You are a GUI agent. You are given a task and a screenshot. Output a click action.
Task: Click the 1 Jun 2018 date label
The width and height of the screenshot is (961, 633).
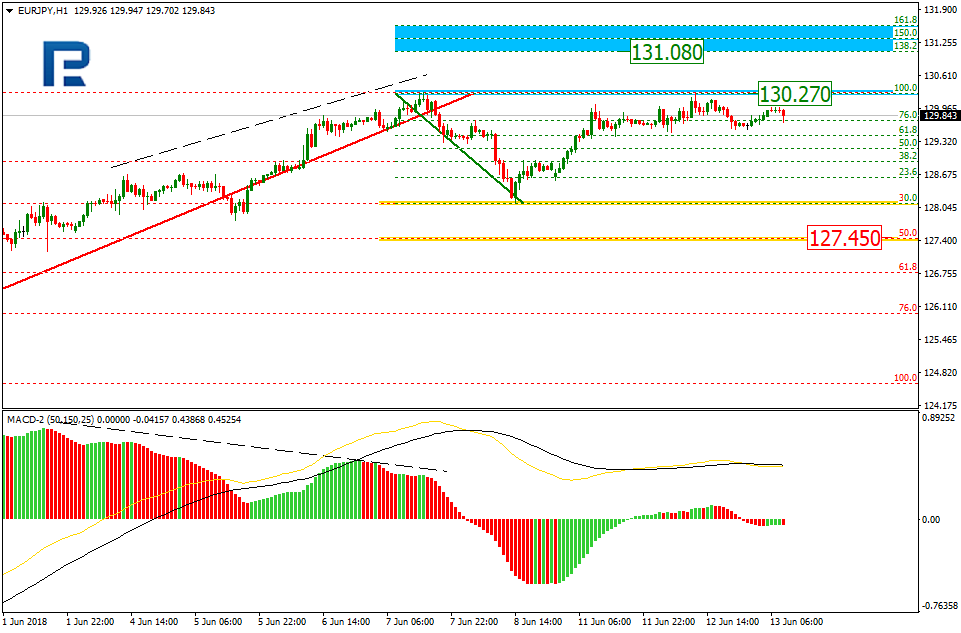click(x=24, y=622)
